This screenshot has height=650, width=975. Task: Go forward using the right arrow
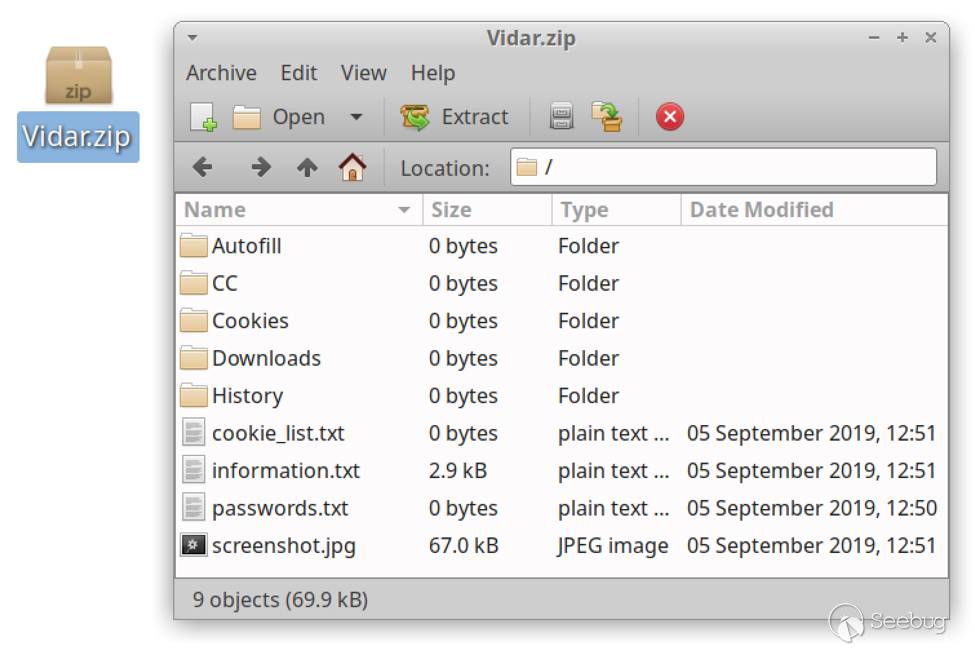click(x=260, y=168)
